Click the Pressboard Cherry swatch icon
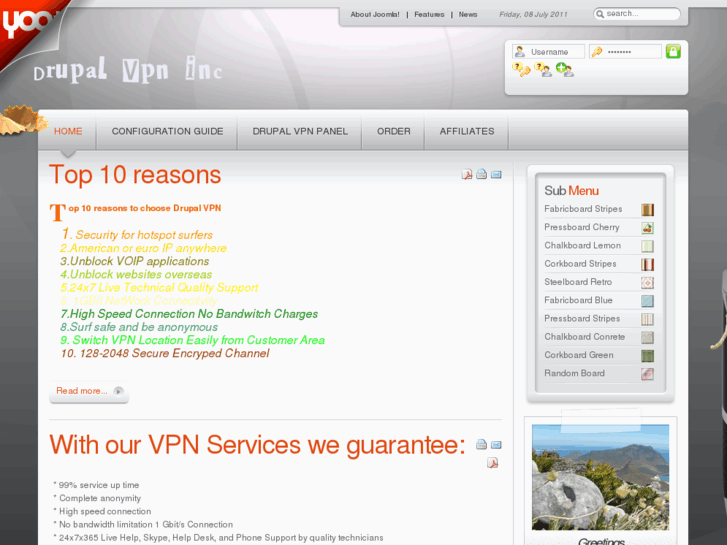Image resolution: width=727 pixels, height=545 pixels. coord(647,228)
